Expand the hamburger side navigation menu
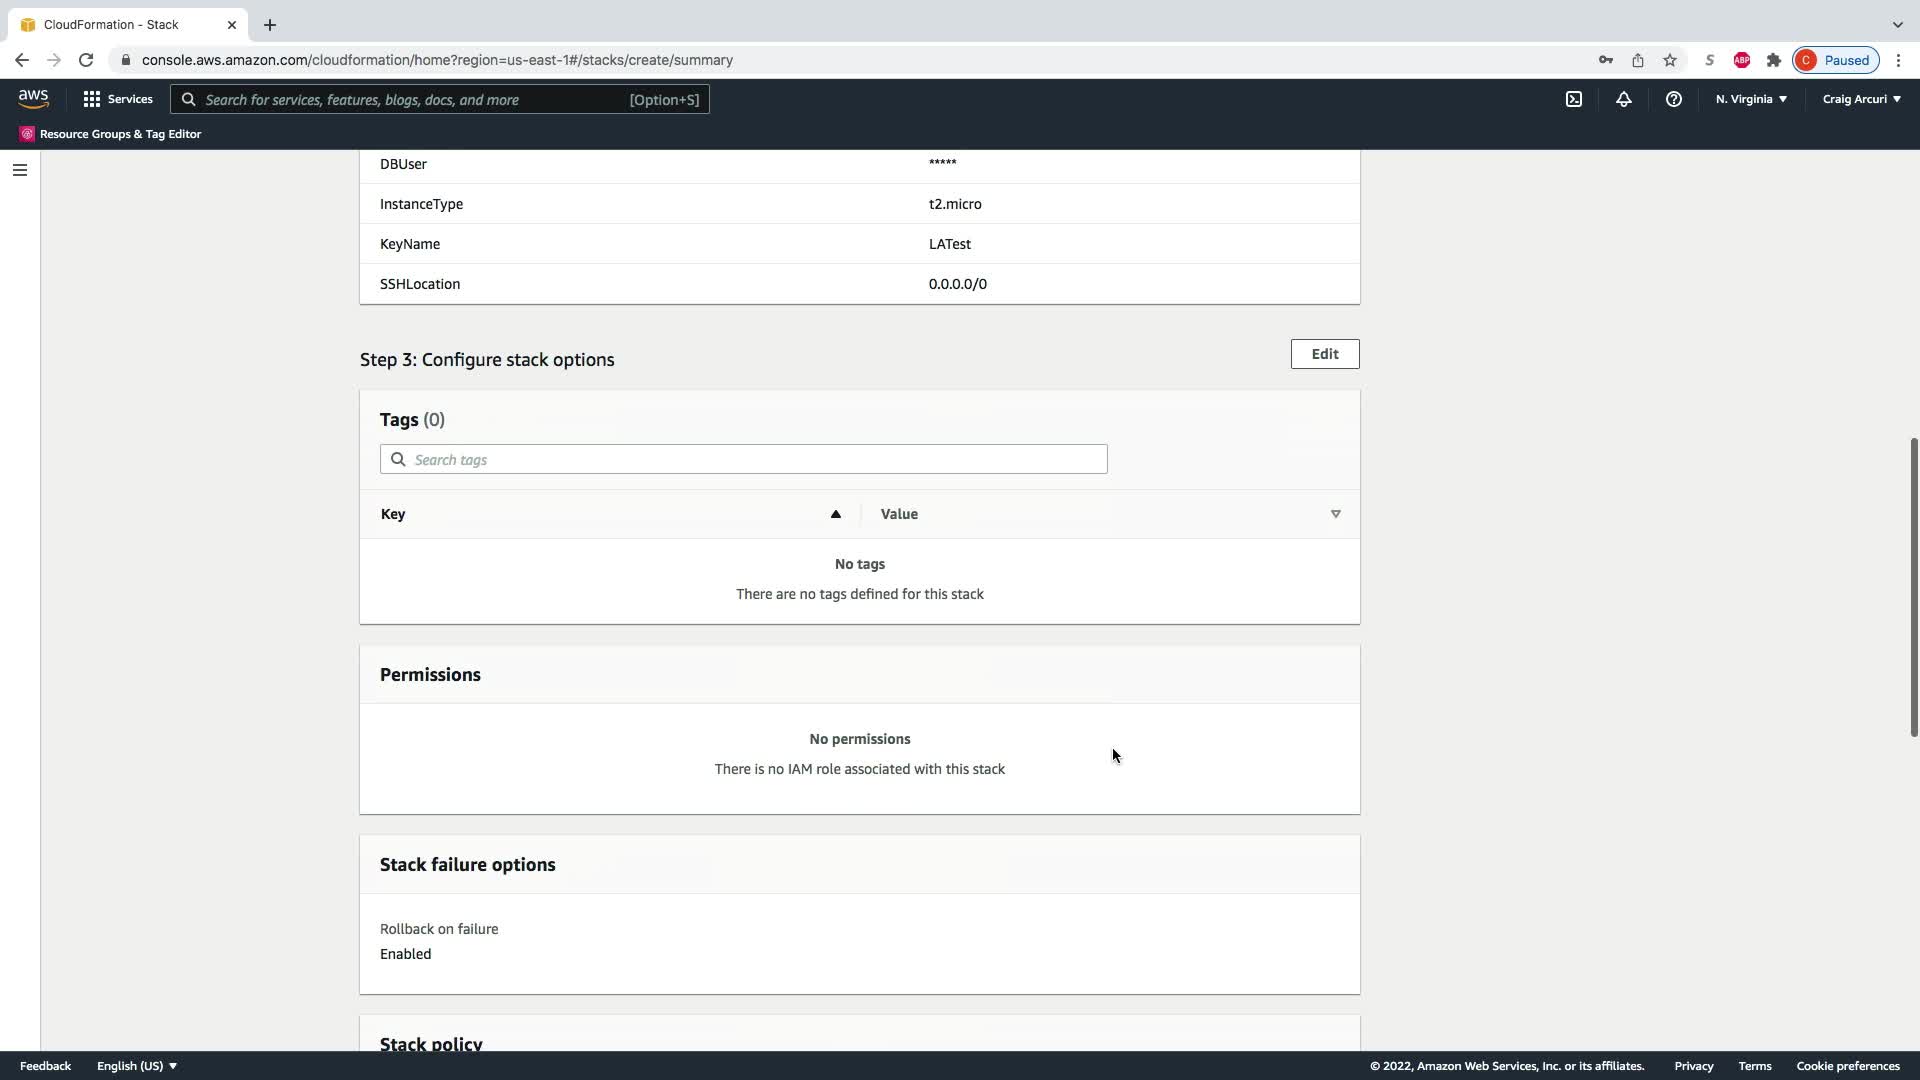The height and width of the screenshot is (1080, 1920). (20, 170)
